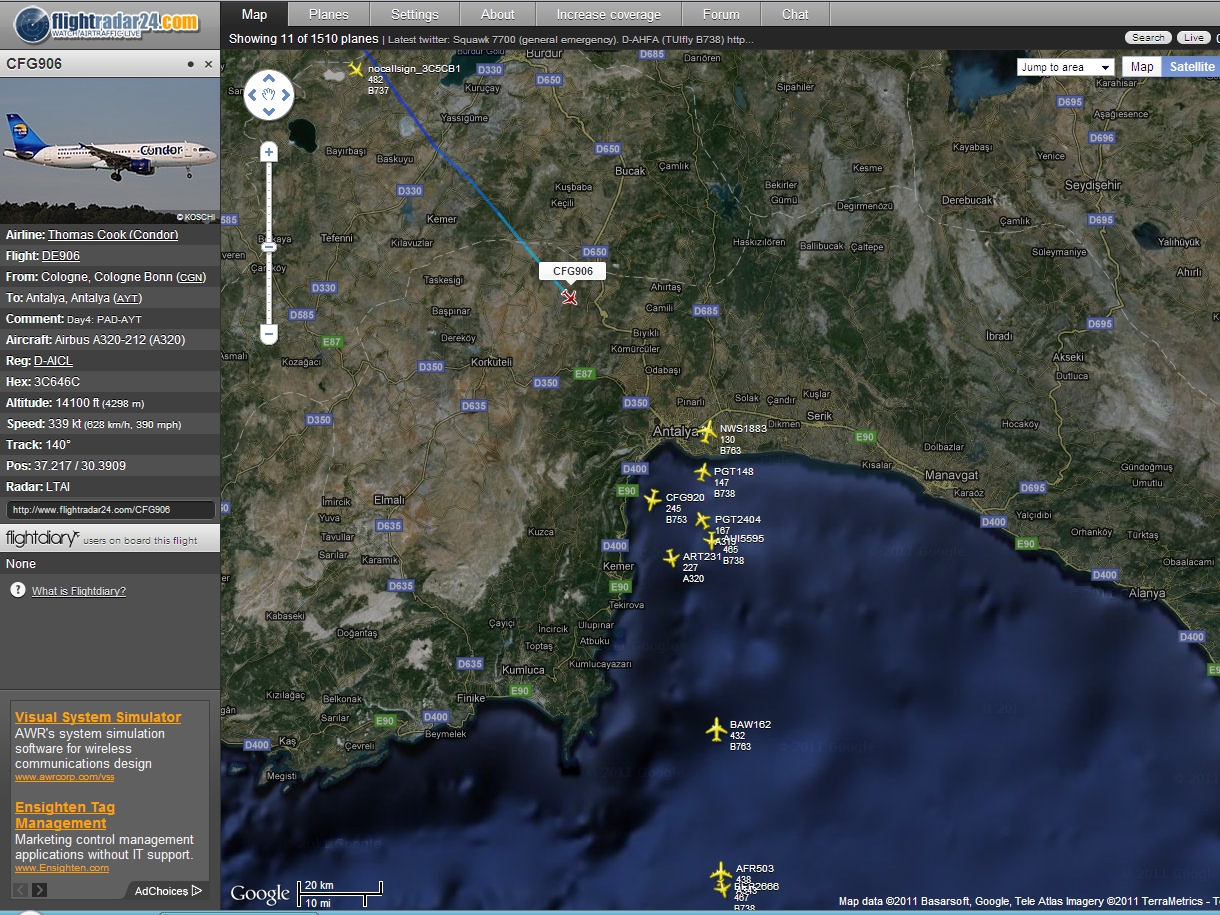
Task: Select the ART231 plane icon
Action: pos(671,557)
